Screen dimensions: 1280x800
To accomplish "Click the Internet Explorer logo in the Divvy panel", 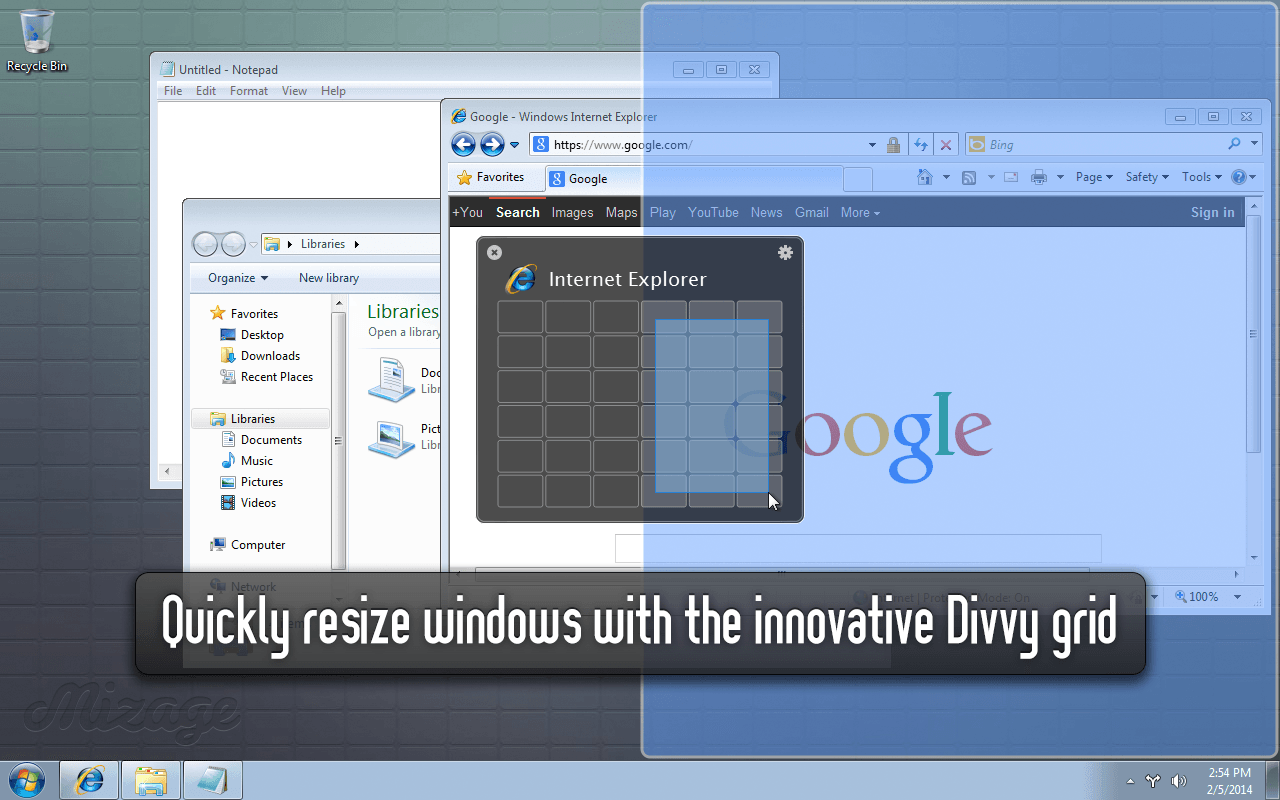I will pos(520,279).
